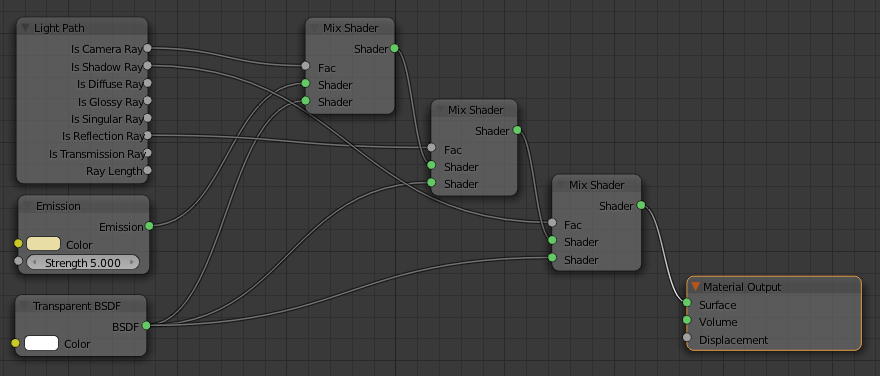The width and height of the screenshot is (880, 376).
Task: Open the Transparent BSDF white color swatch
Action: click(42, 343)
